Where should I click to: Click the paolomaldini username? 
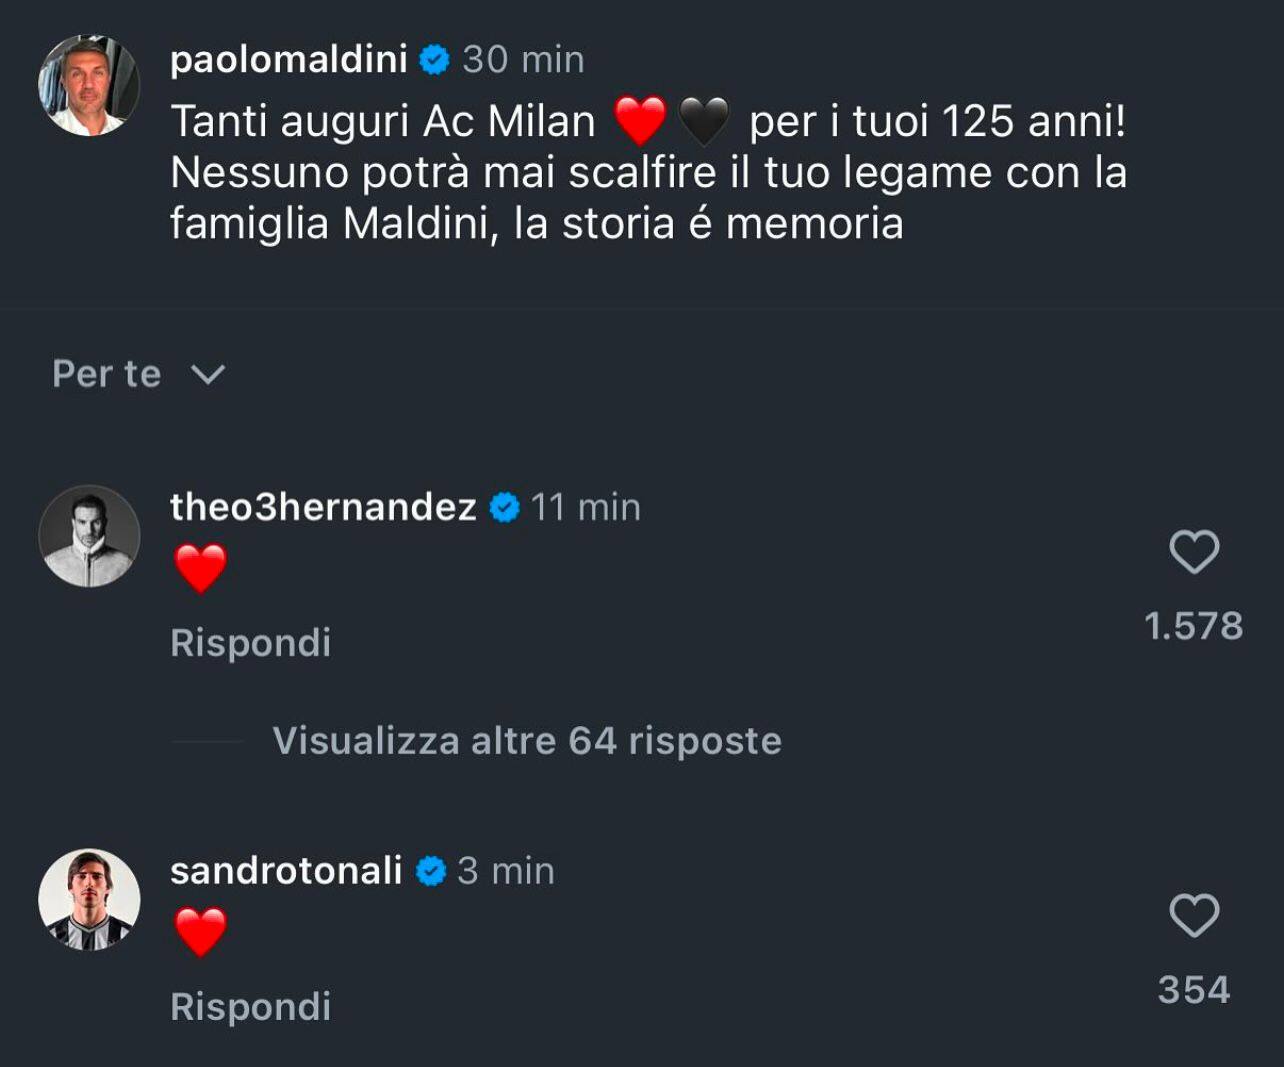(289, 59)
